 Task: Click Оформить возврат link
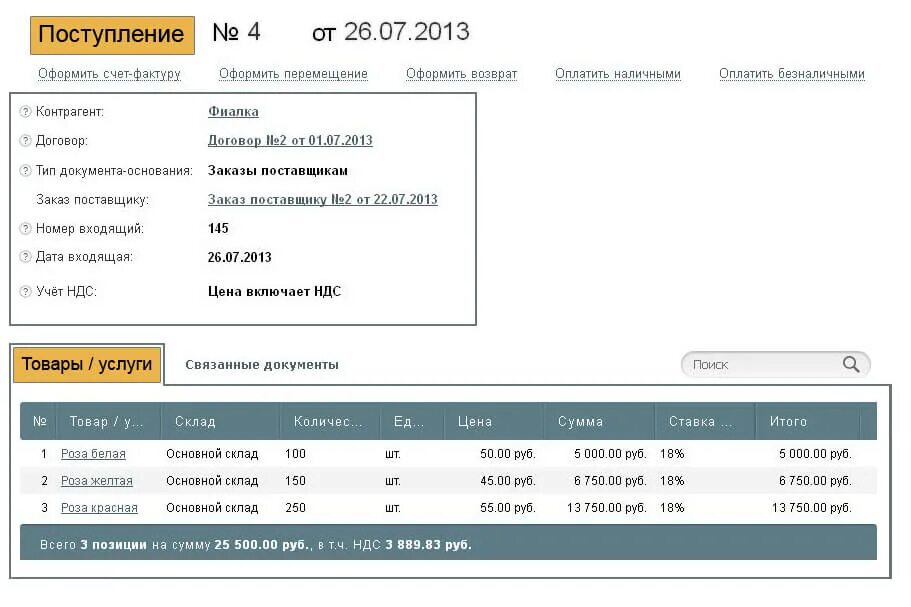point(461,74)
